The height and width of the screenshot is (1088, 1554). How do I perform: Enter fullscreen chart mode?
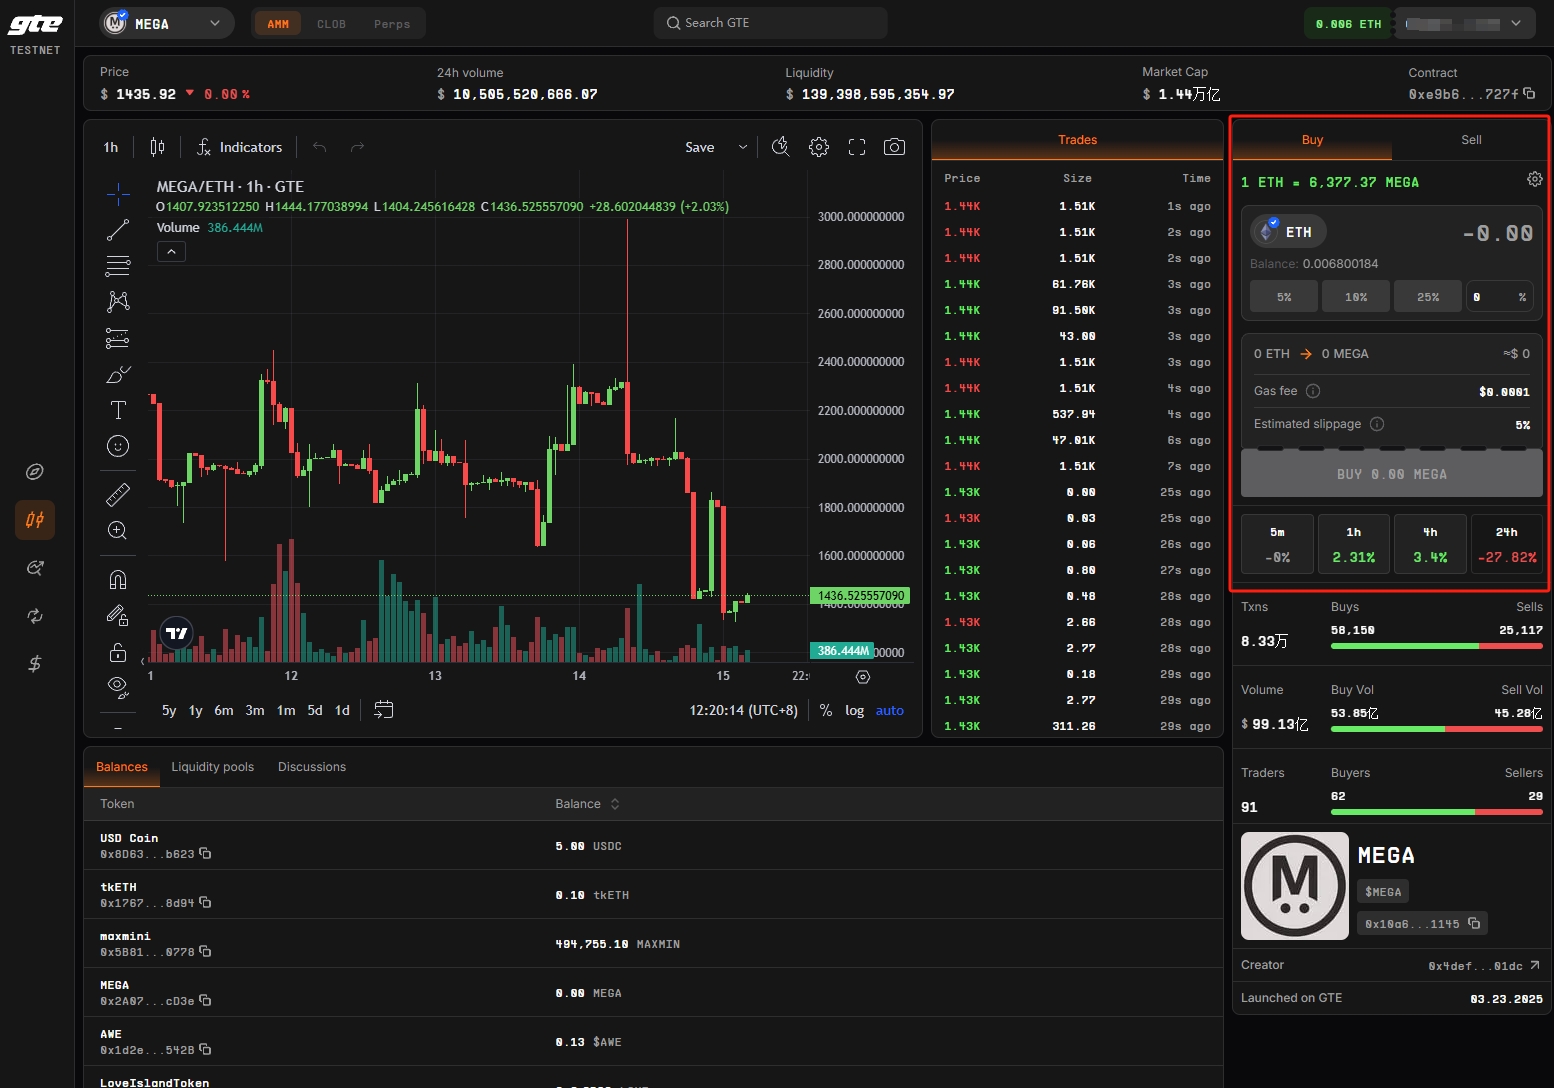click(857, 147)
